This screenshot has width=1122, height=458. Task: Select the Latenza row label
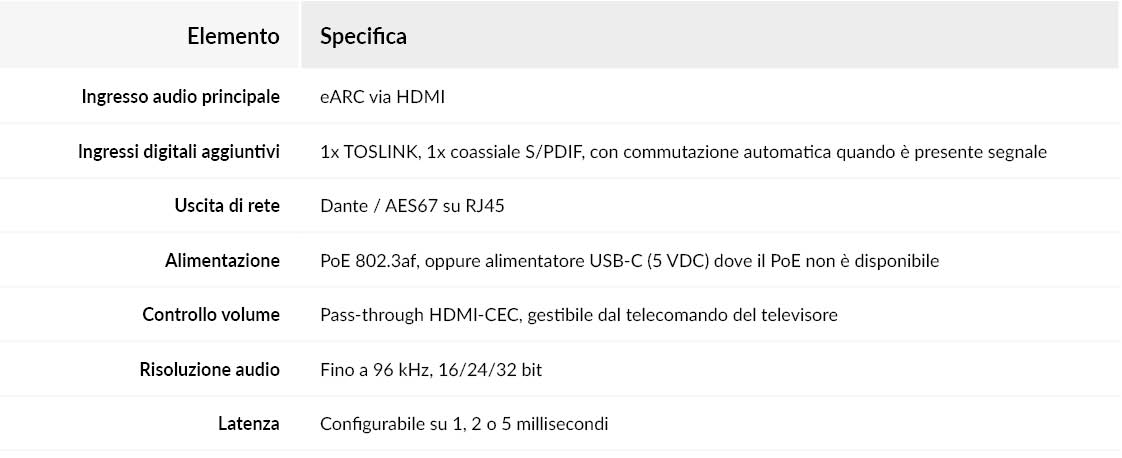(249, 424)
